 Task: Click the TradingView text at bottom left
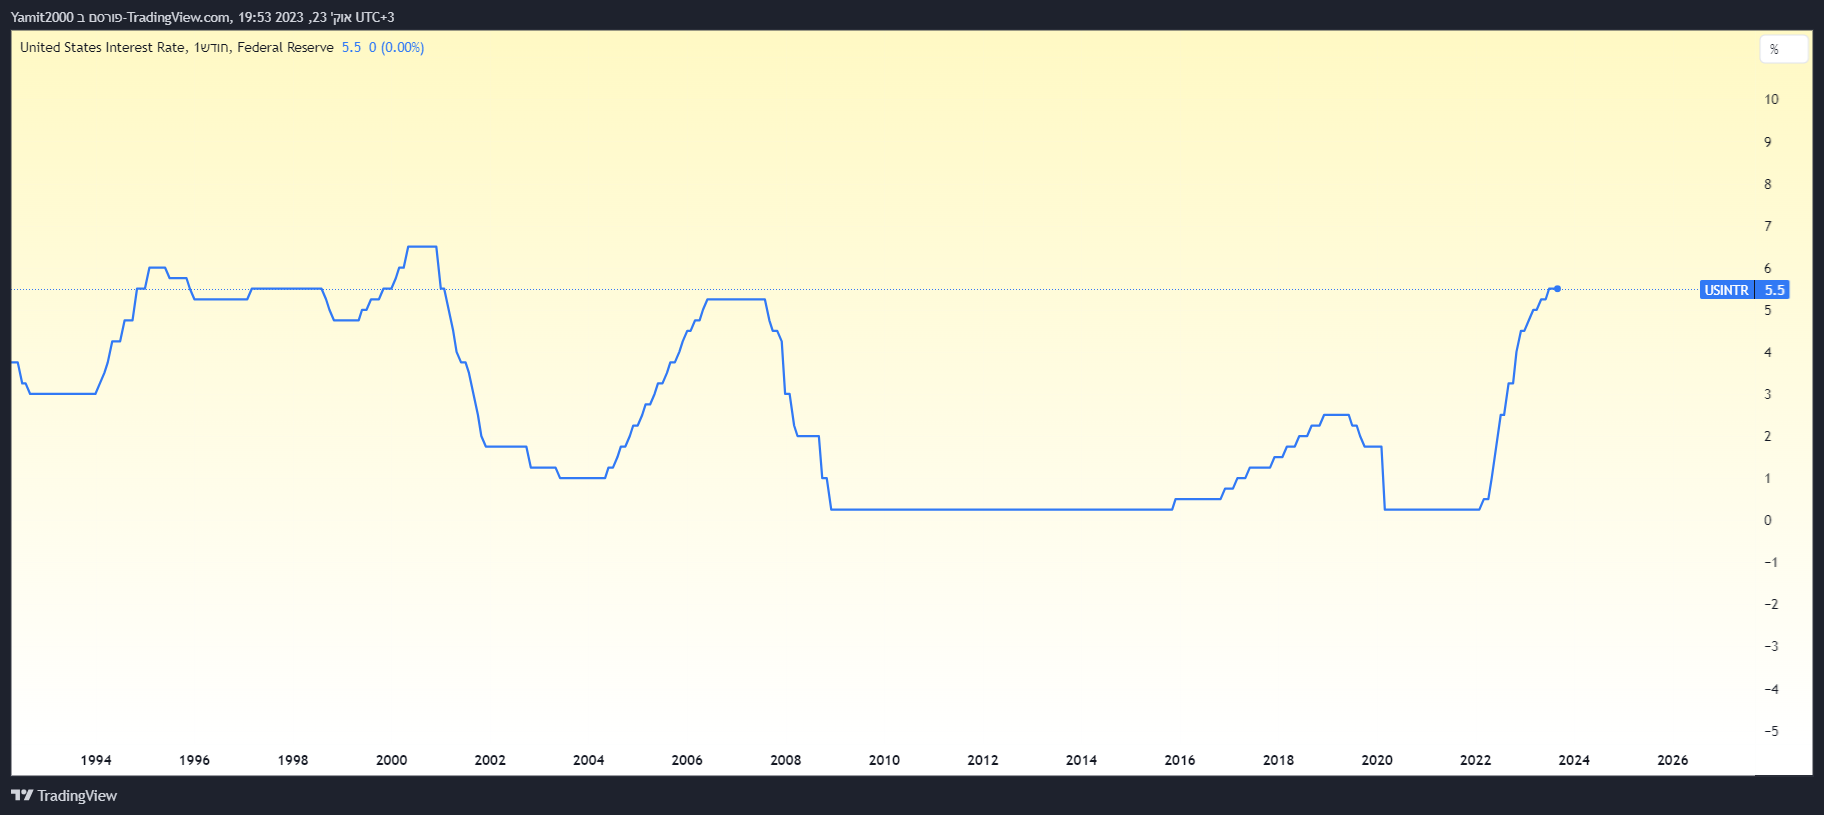pos(77,796)
